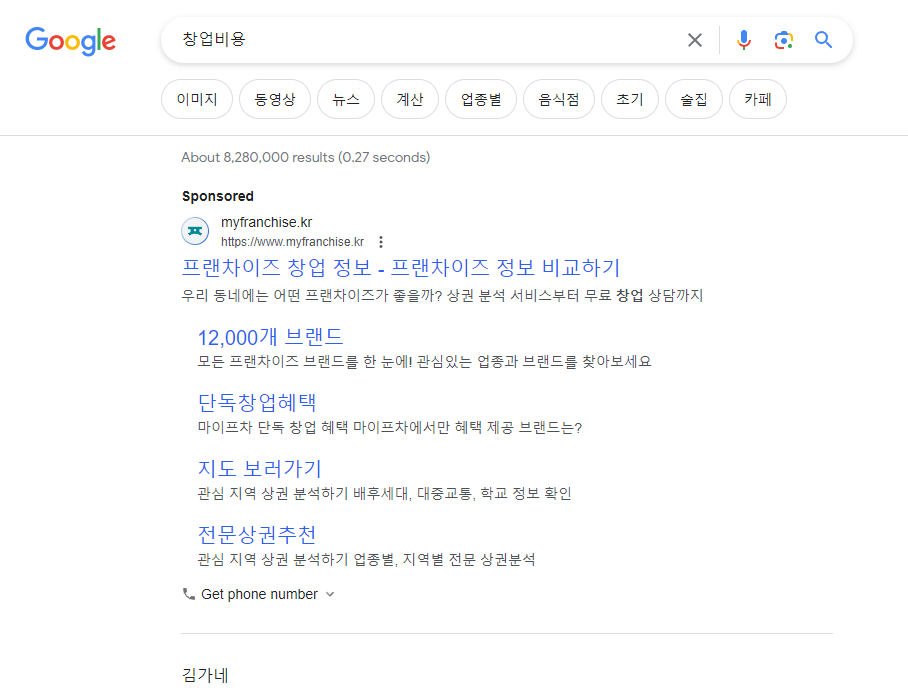
Task: Open the 프랜차이즈 창업 정보 sponsored link
Action: click(x=402, y=266)
